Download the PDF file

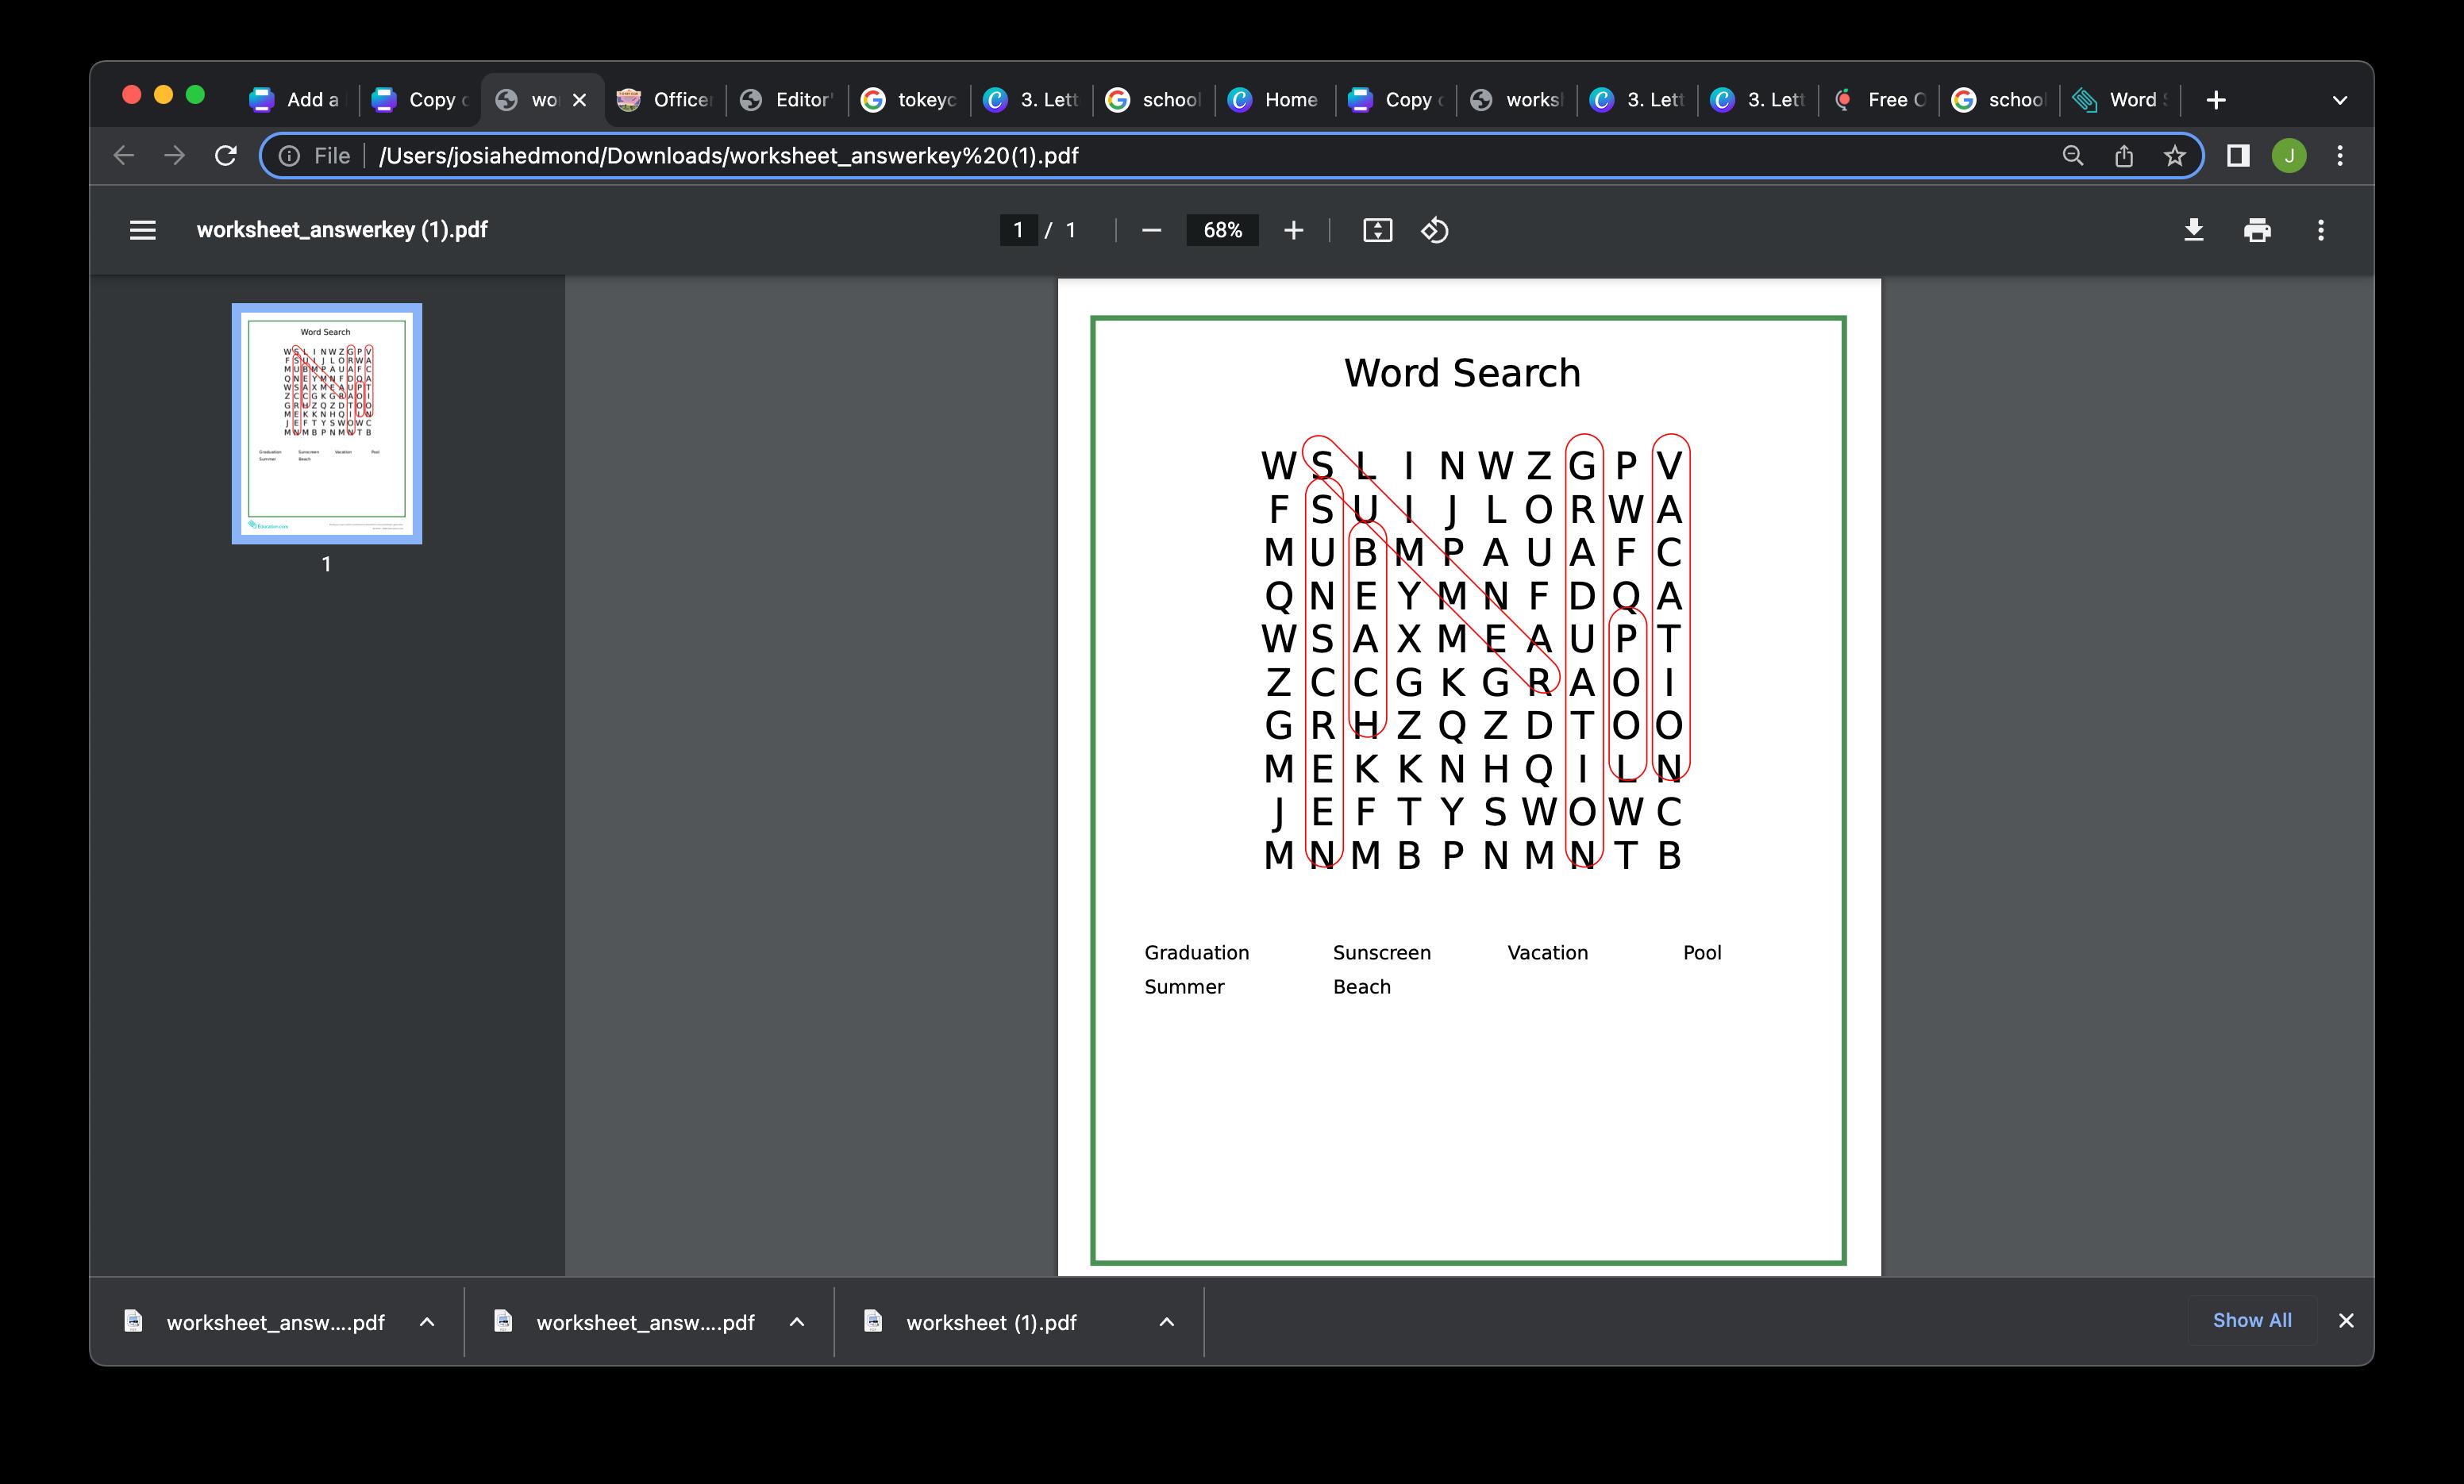(x=2193, y=230)
